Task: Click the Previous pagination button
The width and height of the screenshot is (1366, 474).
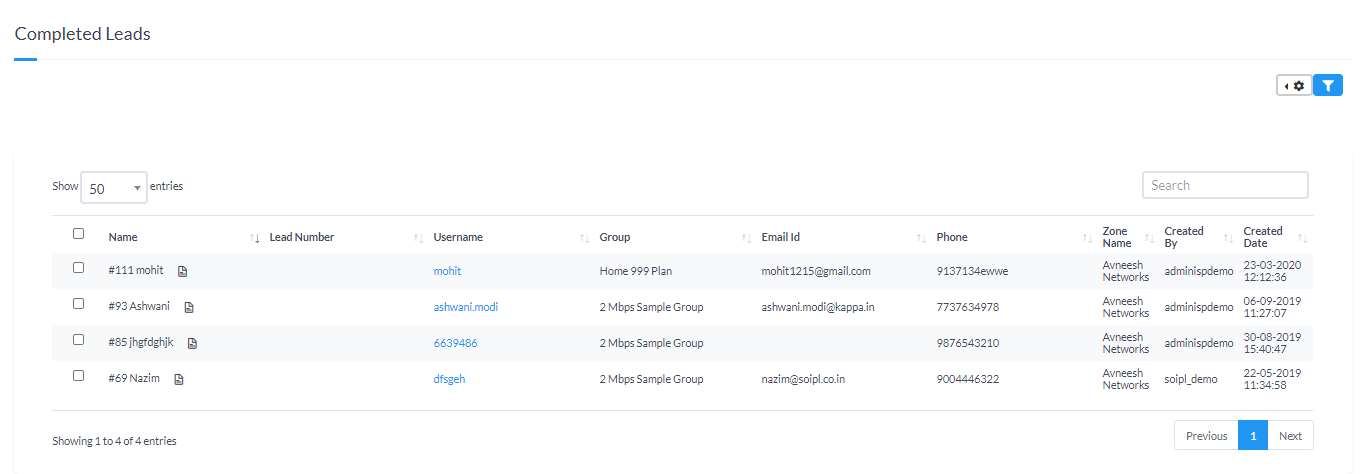Action: click(1206, 436)
